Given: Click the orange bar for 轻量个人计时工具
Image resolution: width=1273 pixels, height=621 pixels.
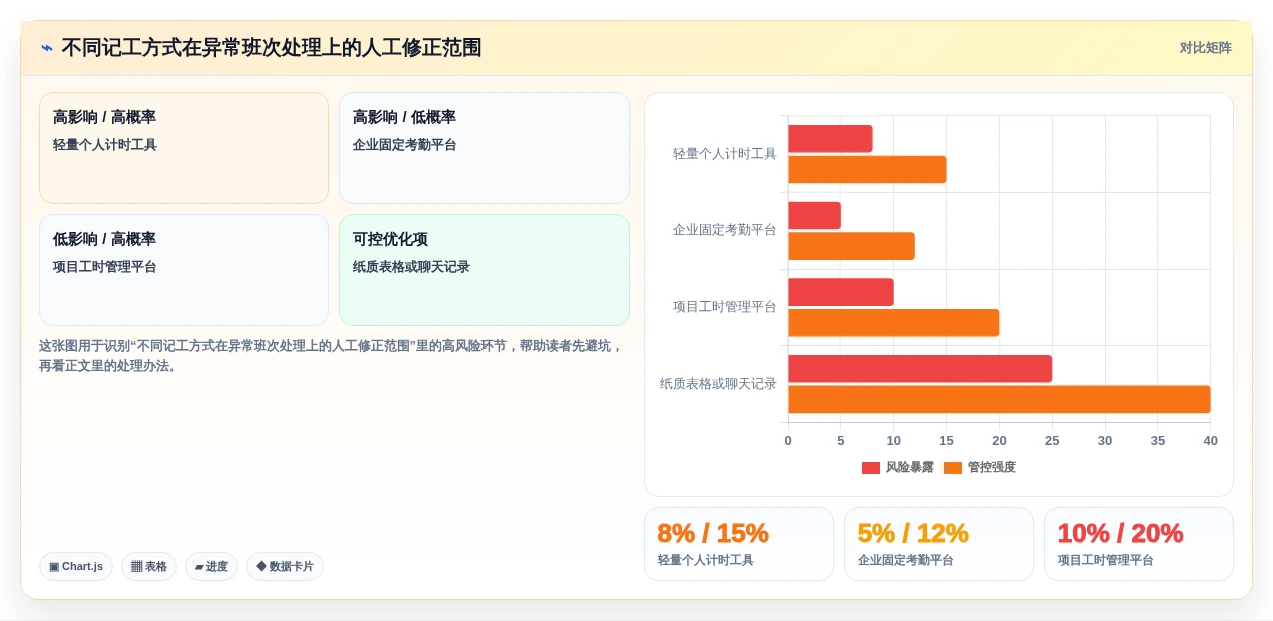Looking at the screenshot, I should pyautogui.click(x=867, y=170).
